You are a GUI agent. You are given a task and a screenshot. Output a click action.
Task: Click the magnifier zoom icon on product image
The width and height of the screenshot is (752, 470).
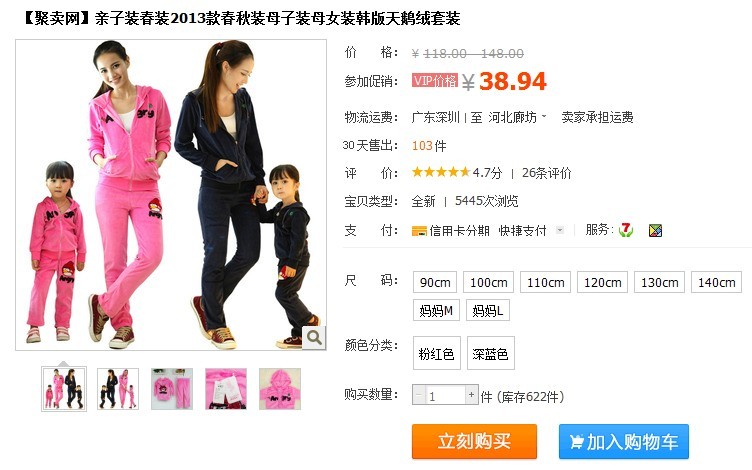[314, 338]
